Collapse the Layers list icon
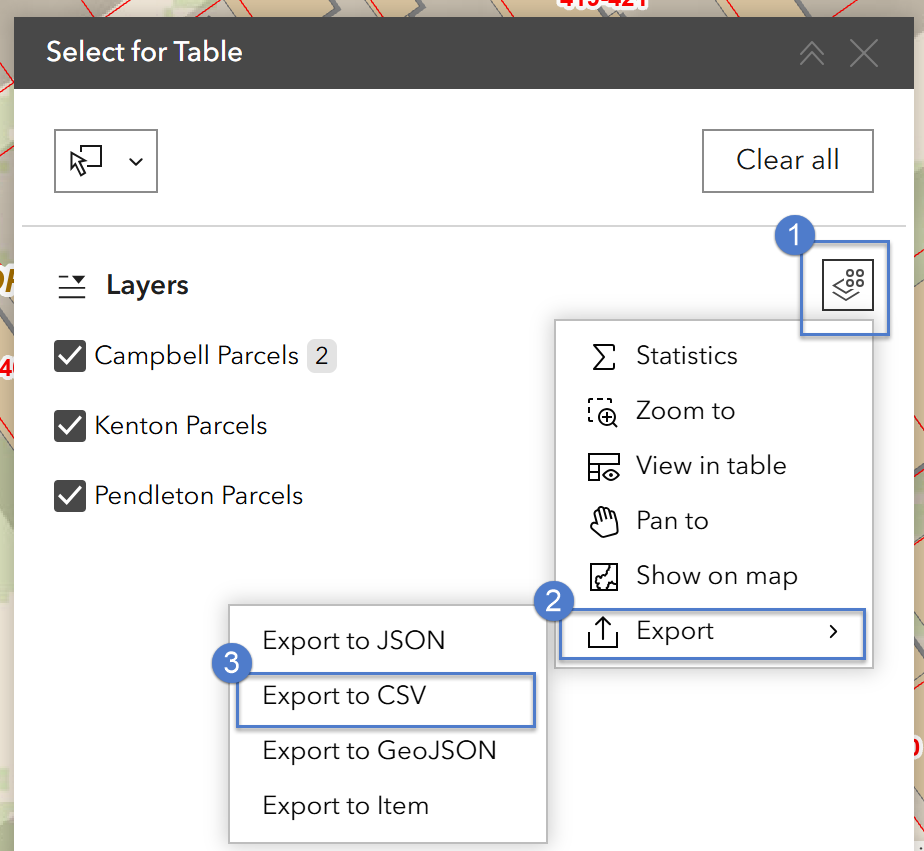924x851 pixels. tap(72, 286)
